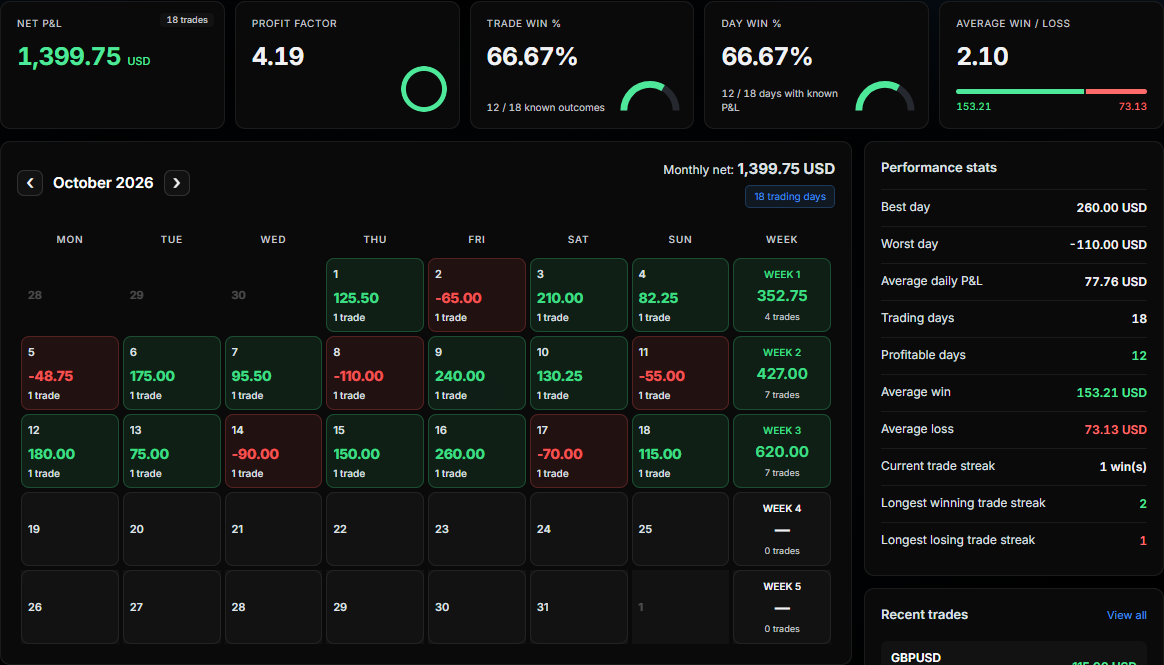This screenshot has height=665, width=1164.
Task: Open October 3 day cell with 210.00
Action: (x=578, y=295)
